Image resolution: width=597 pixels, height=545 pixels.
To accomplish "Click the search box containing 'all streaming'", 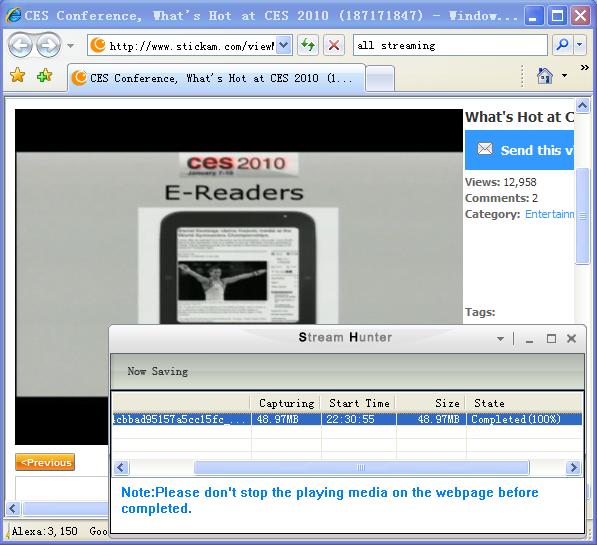I will (x=450, y=45).
